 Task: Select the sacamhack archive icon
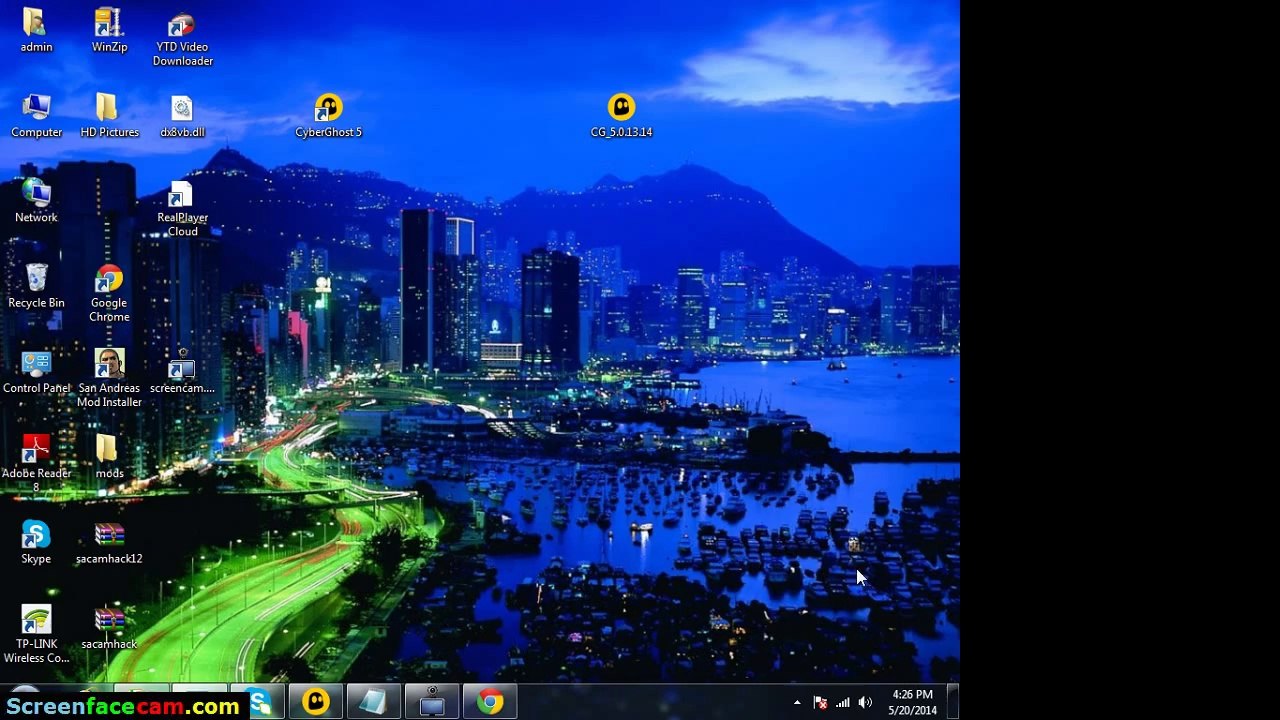[109, 628]
